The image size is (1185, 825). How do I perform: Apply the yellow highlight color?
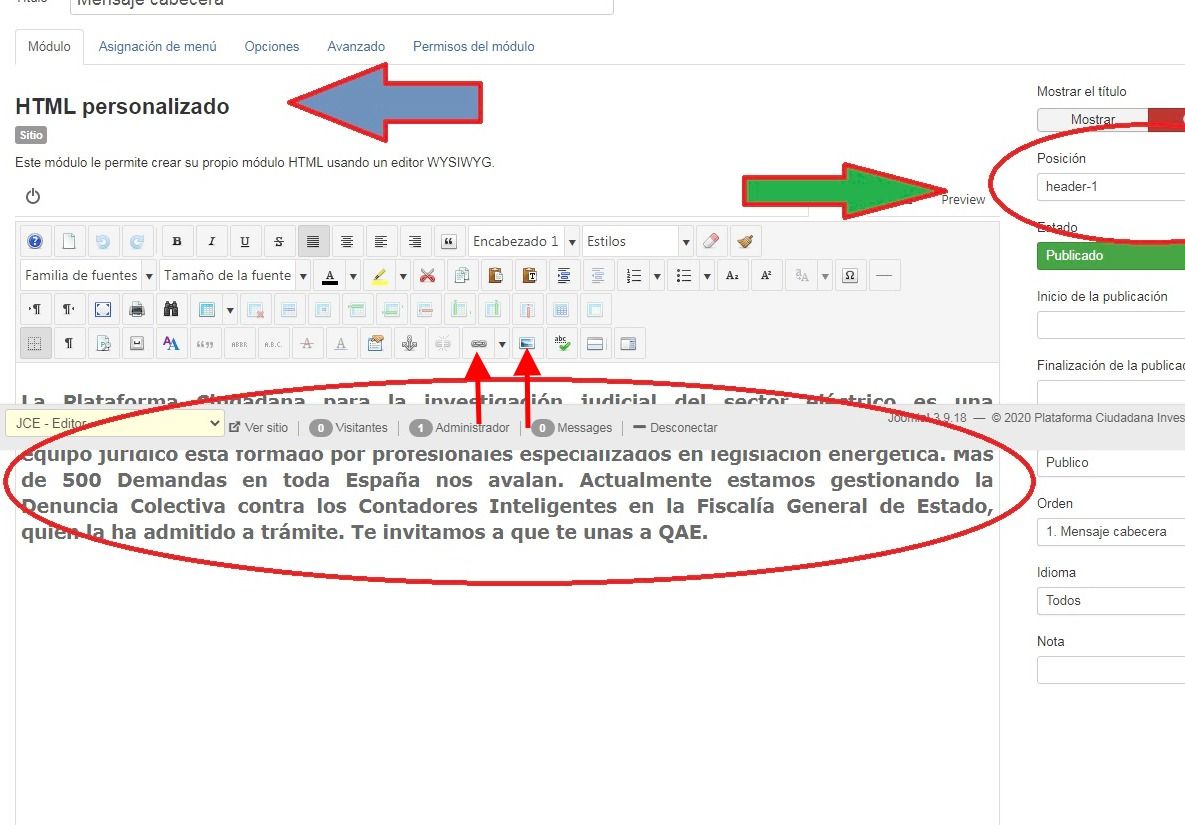pyautogui.click(x=379, y=276)
